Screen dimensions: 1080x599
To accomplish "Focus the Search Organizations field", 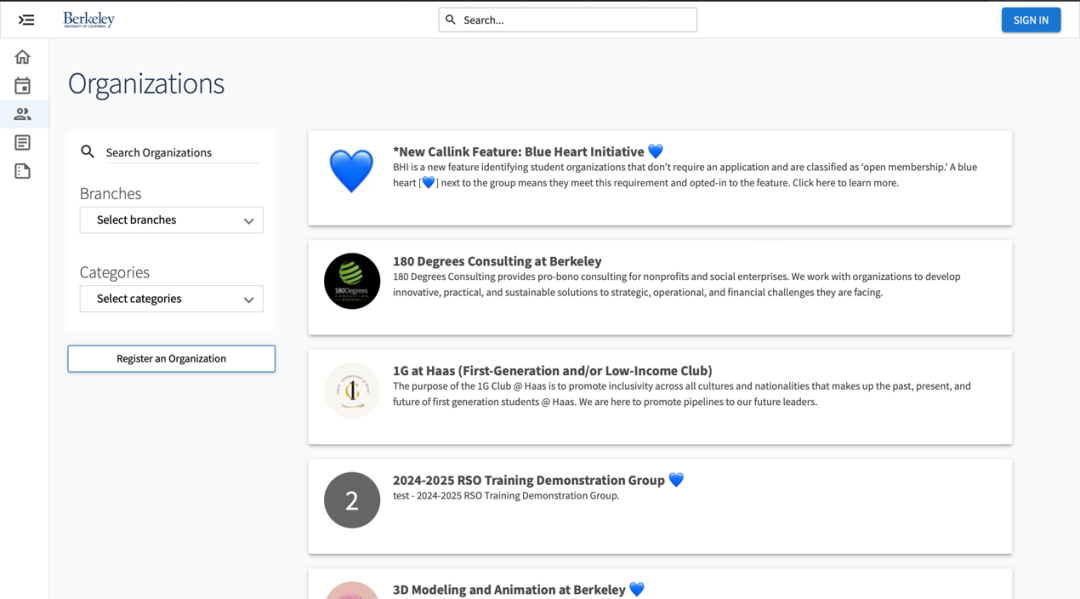I will point(182,152).
